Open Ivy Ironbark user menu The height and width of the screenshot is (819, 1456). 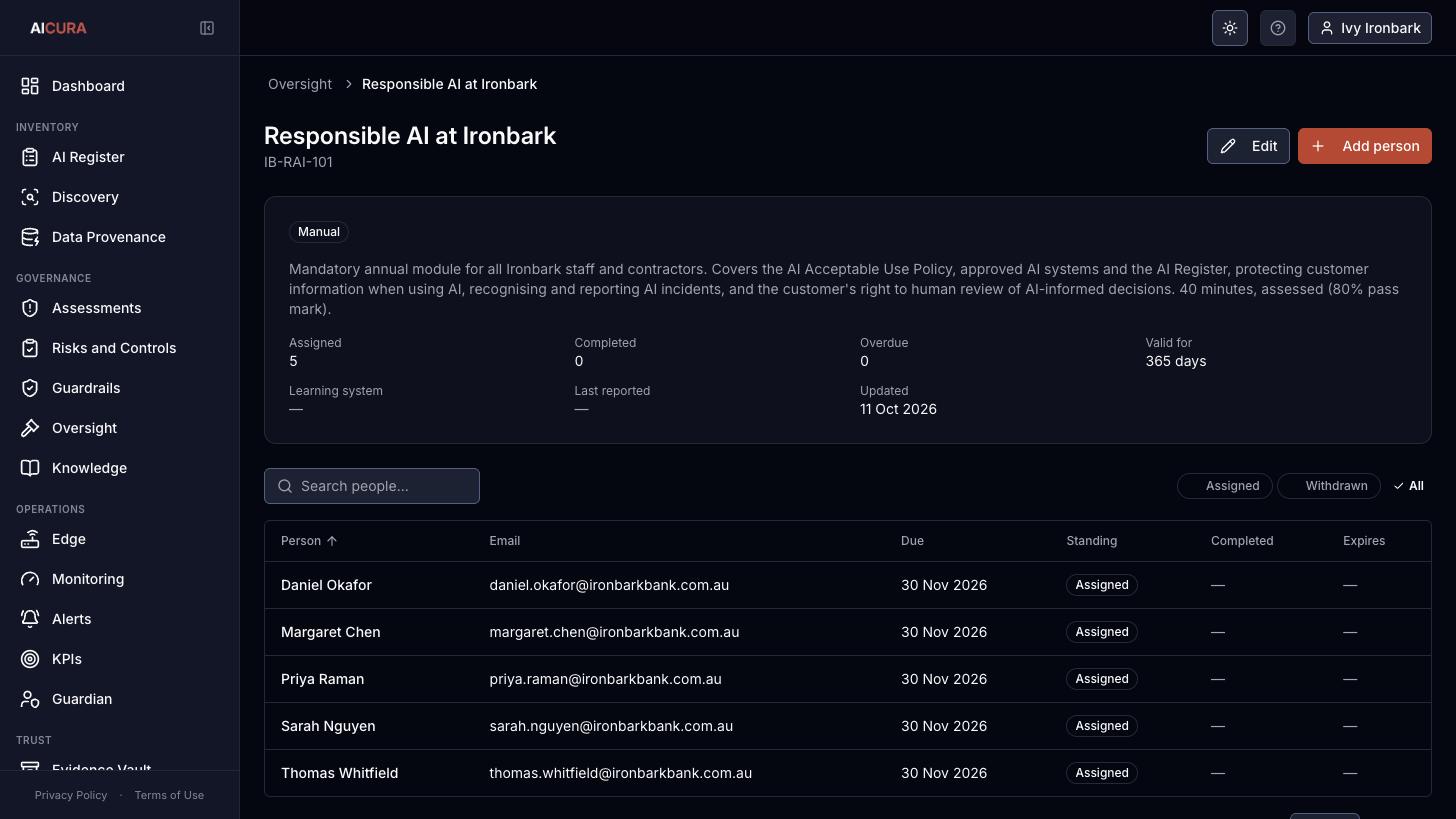tap(1370, 28)
